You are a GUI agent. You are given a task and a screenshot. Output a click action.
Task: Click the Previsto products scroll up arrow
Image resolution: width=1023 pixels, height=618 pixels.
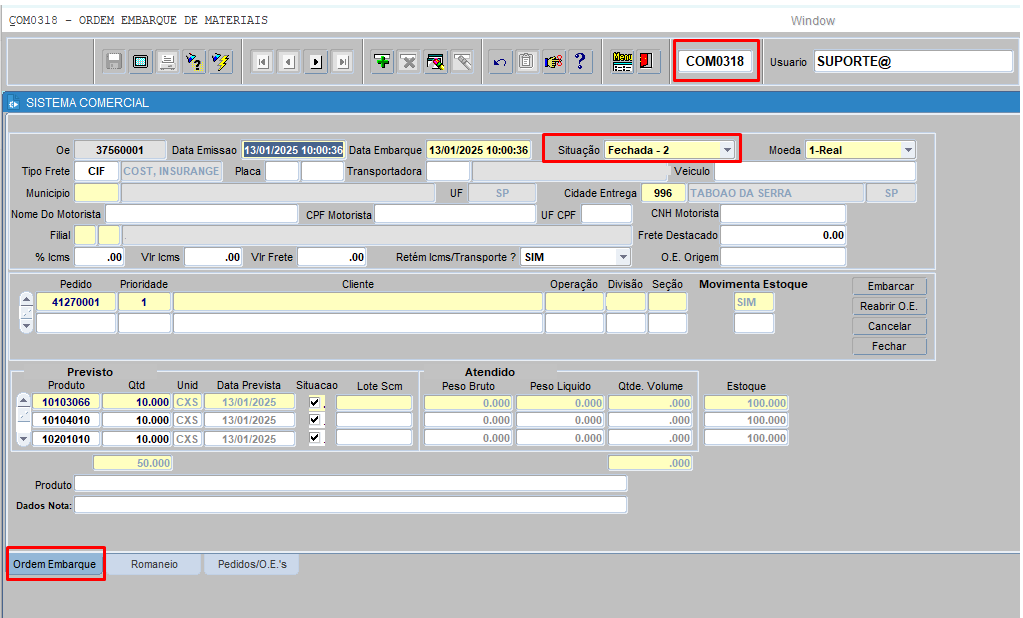point(23,400)
